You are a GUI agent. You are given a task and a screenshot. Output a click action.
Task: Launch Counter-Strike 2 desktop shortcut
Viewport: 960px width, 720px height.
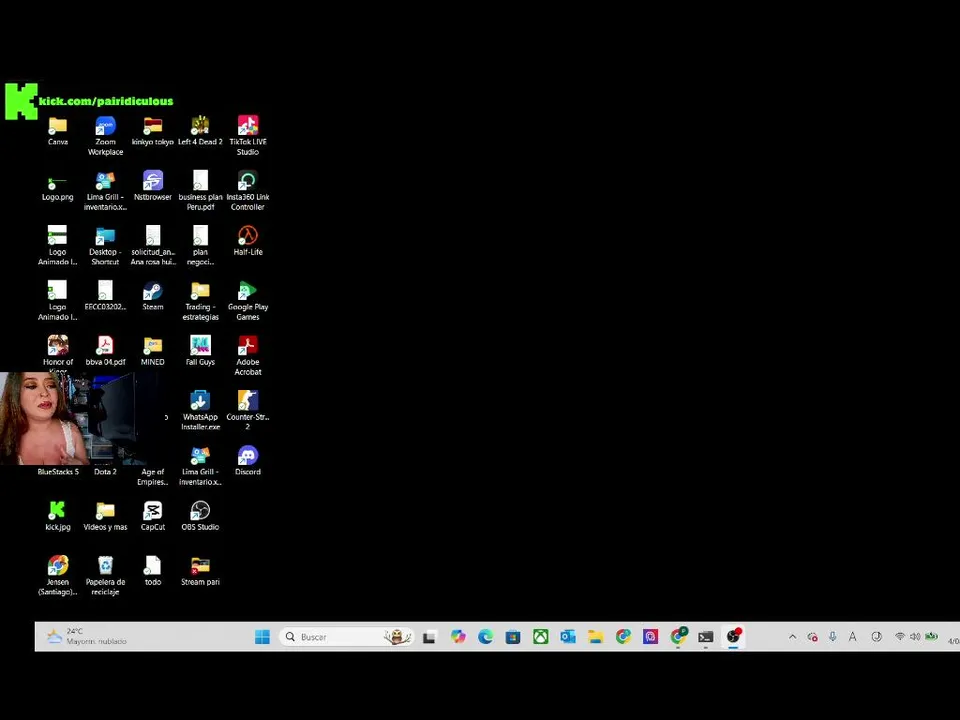coord(248,401)
